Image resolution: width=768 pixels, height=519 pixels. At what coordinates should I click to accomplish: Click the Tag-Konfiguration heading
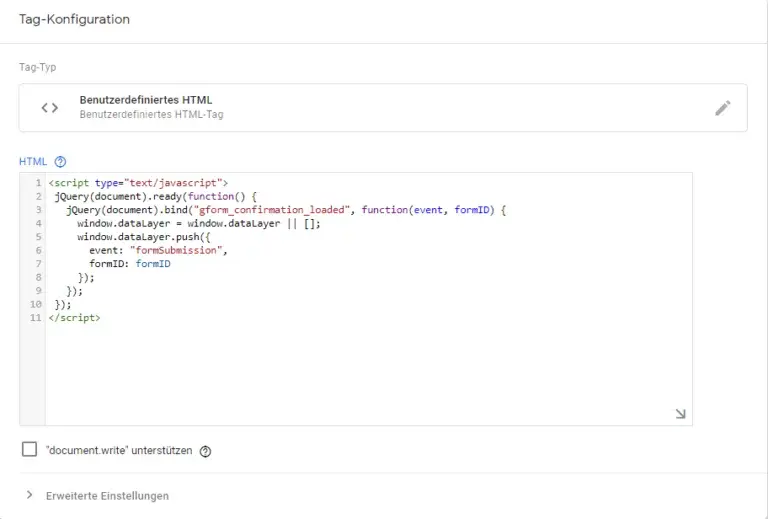(x=74, y=19)
